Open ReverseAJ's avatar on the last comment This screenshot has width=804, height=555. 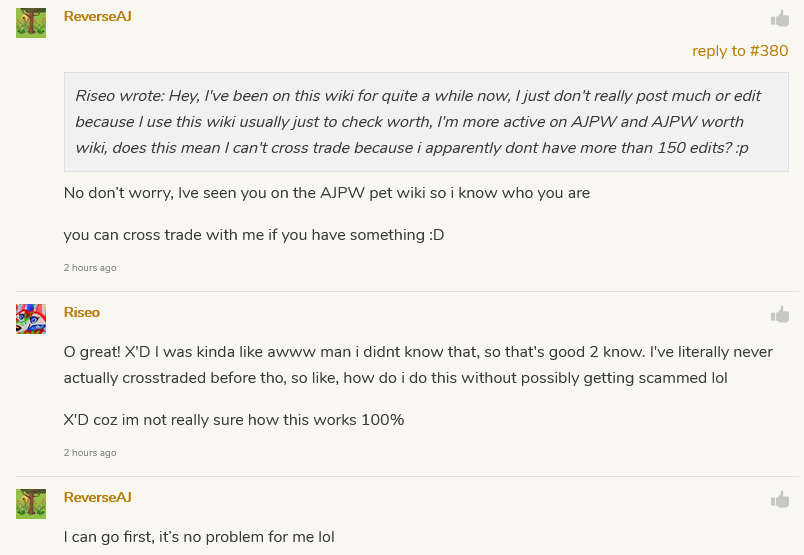point(31,503)
